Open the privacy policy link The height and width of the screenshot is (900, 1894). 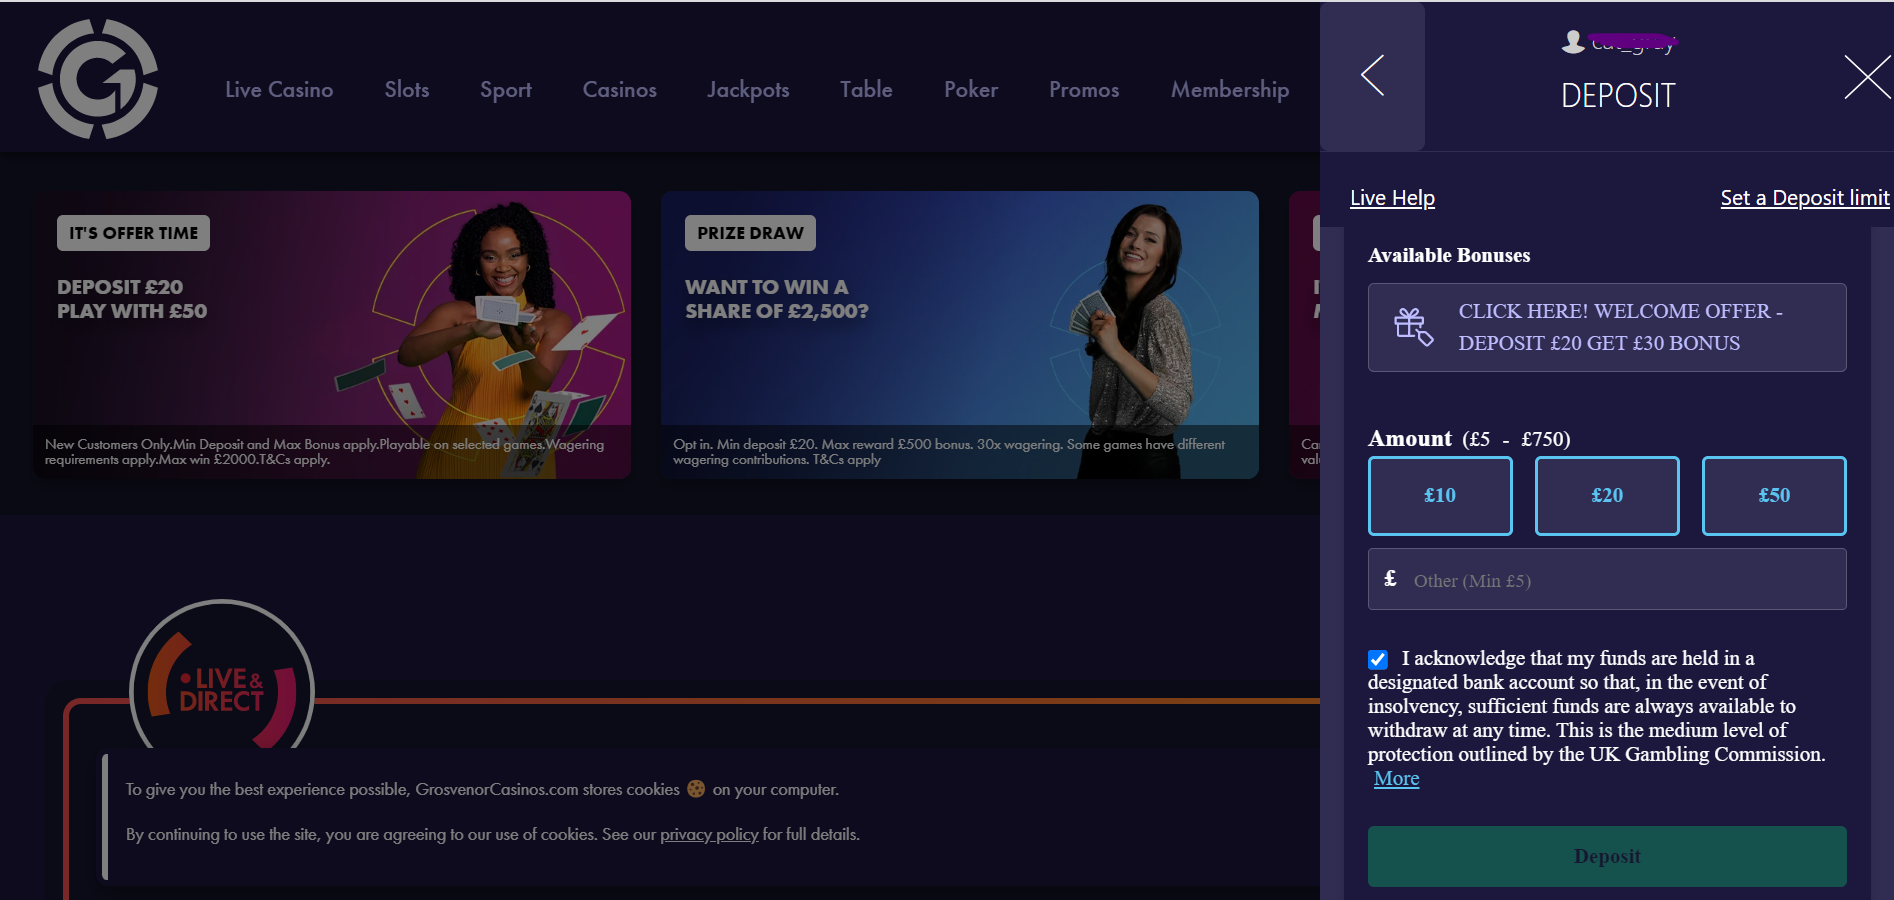tap(709, 834)
